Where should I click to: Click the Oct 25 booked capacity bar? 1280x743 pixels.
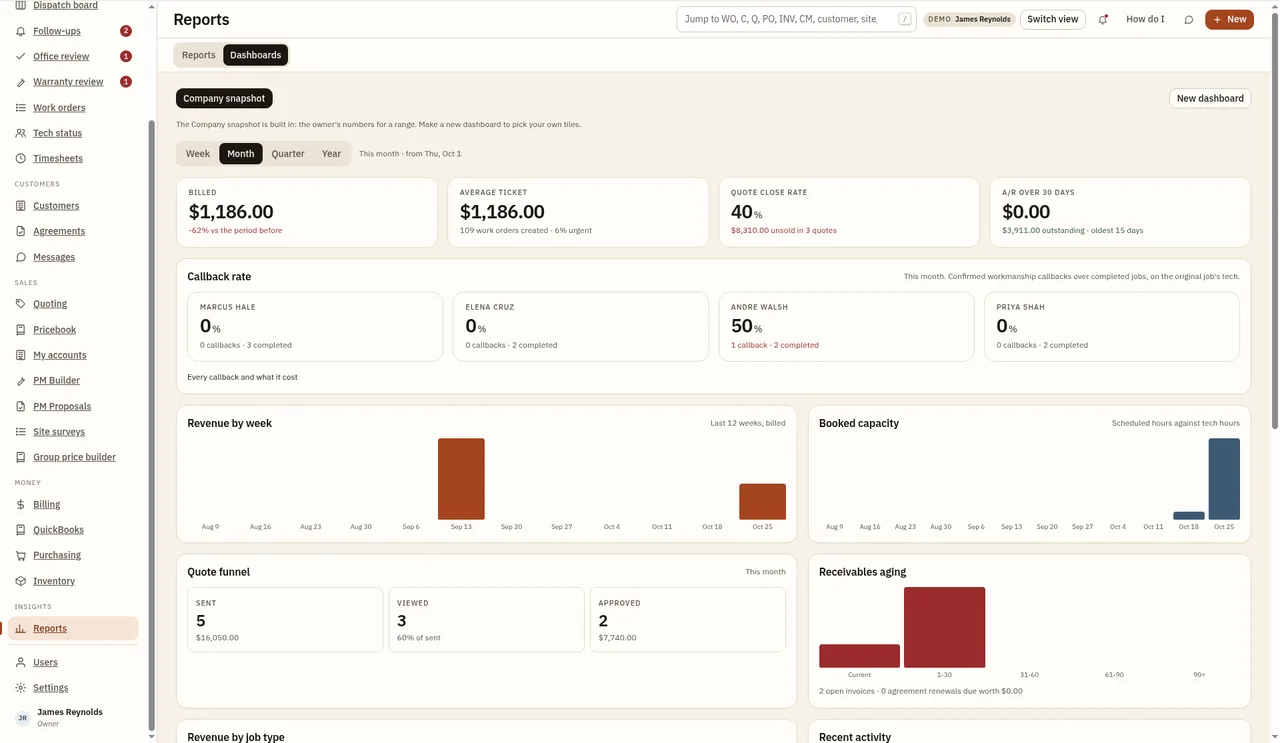click(x=1224, y=479)
